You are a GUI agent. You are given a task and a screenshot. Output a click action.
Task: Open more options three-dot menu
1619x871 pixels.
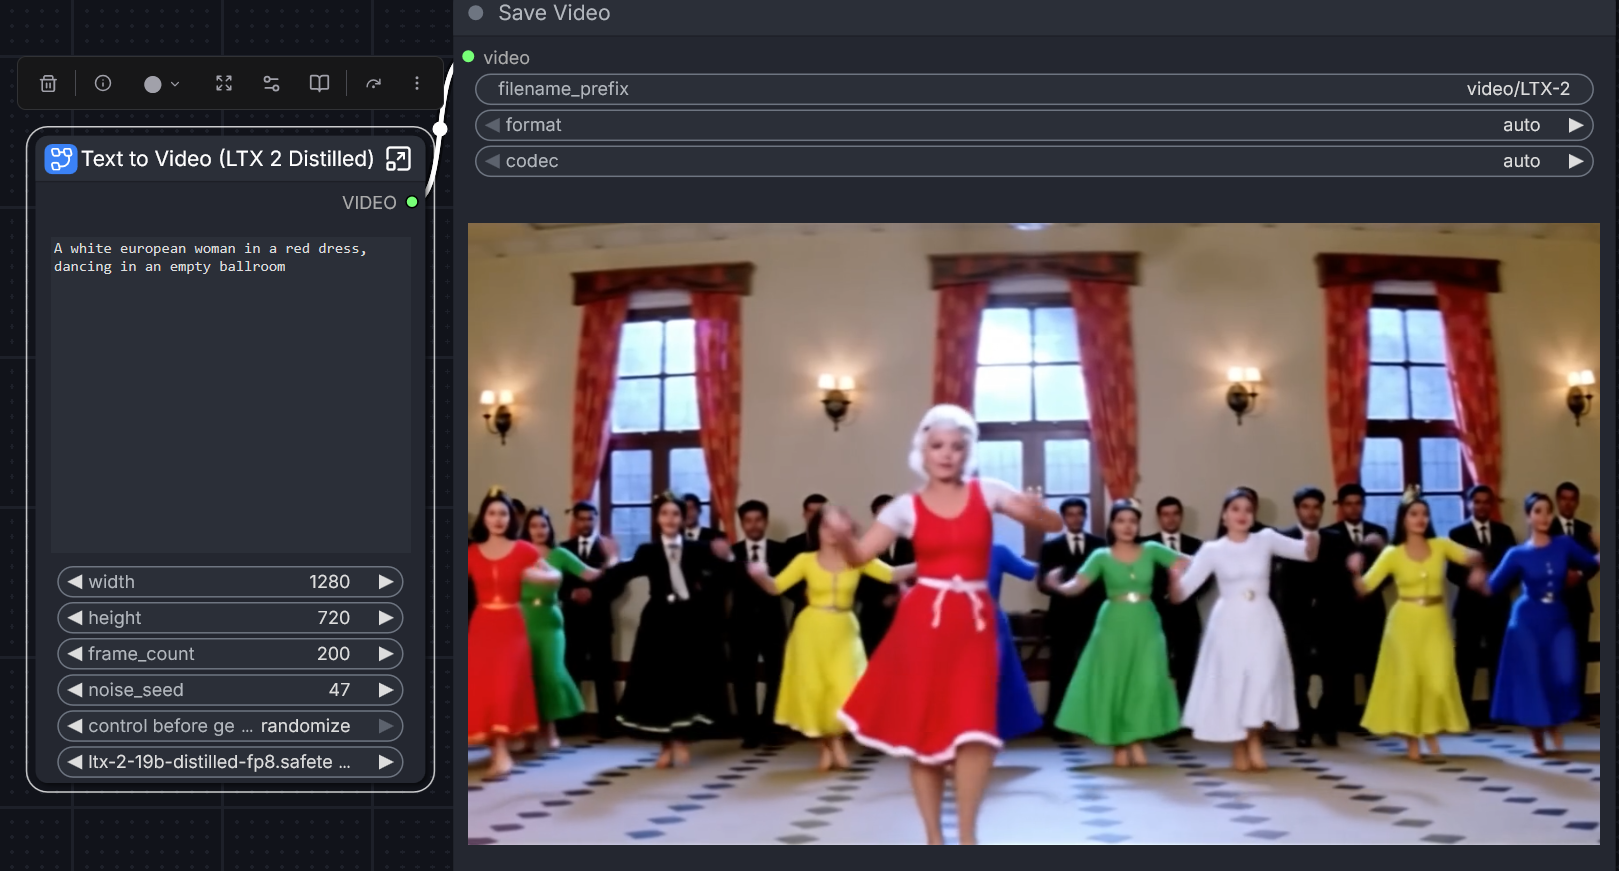(x=417, y=84)
